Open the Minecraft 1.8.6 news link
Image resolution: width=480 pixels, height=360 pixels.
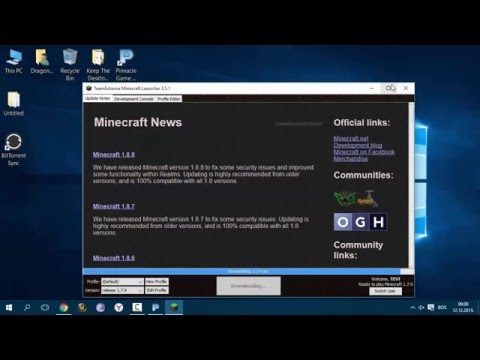point(114,258)
